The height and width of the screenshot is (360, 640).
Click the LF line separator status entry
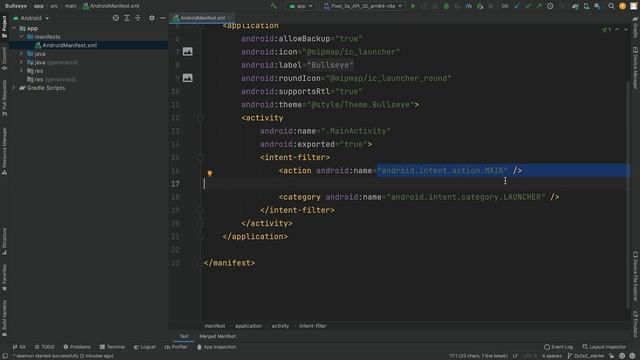[x=515, y=356]
